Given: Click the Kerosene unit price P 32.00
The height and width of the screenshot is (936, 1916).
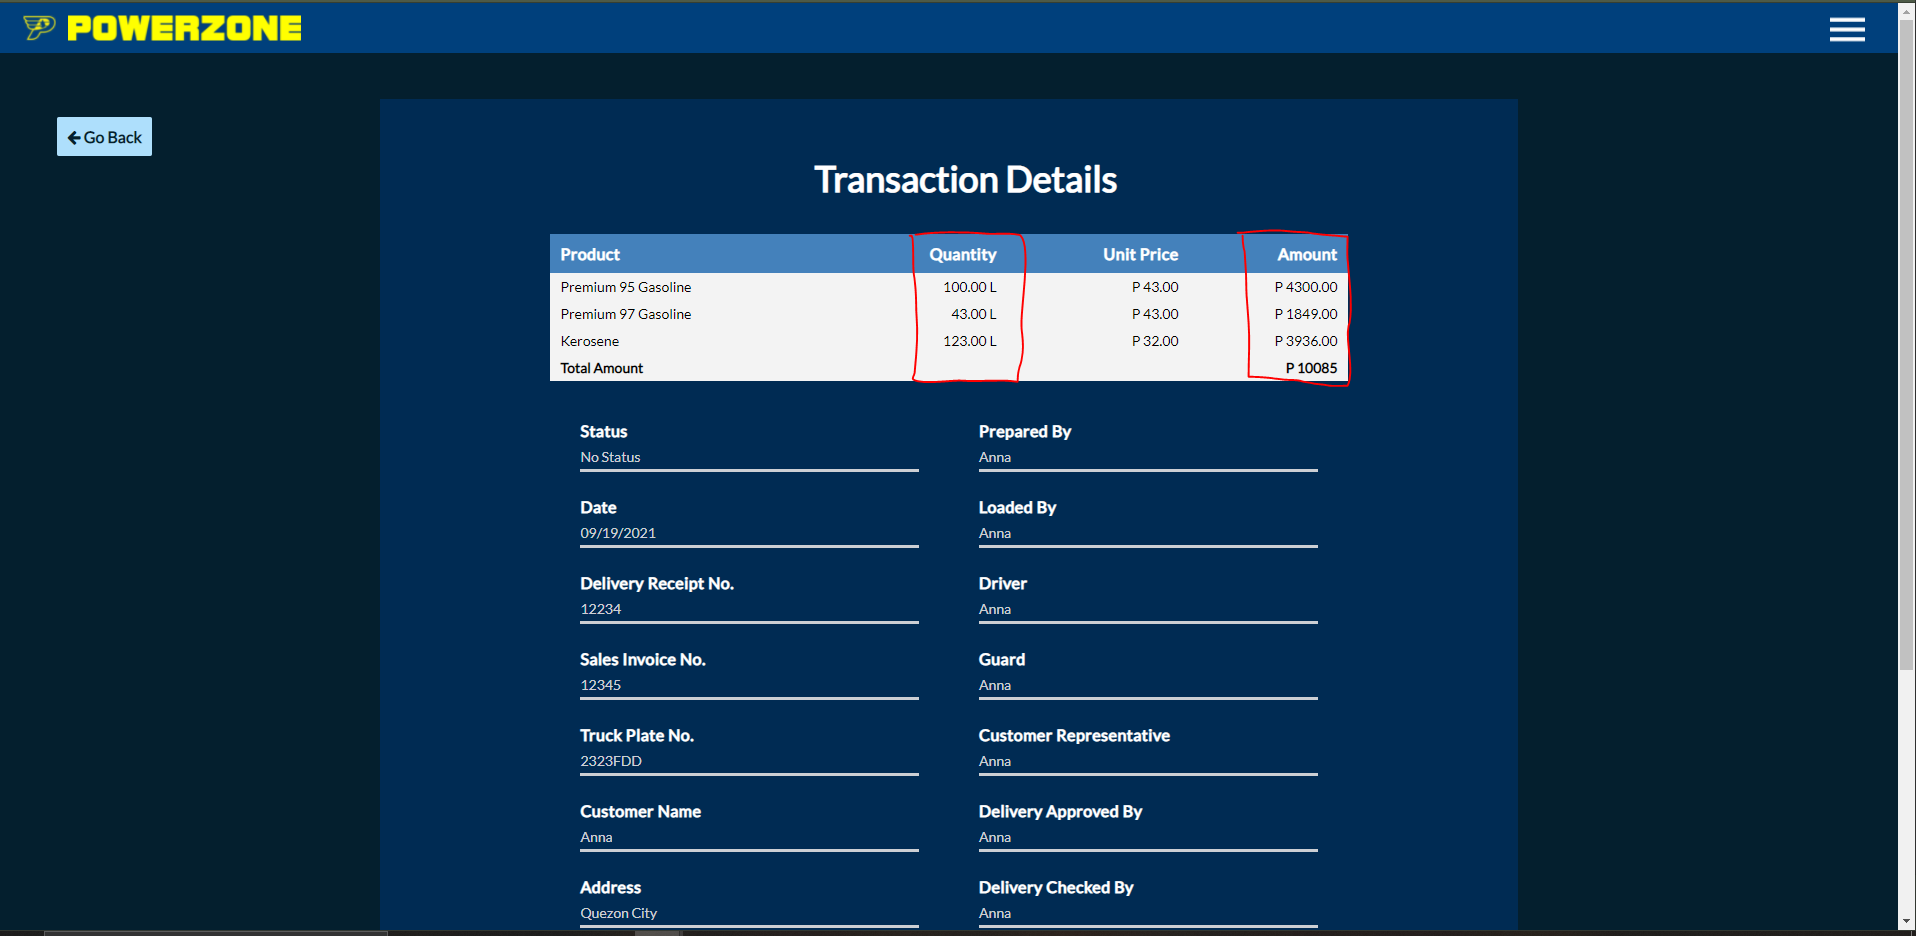Looking at the screenshot, I should click(1155, 341).
